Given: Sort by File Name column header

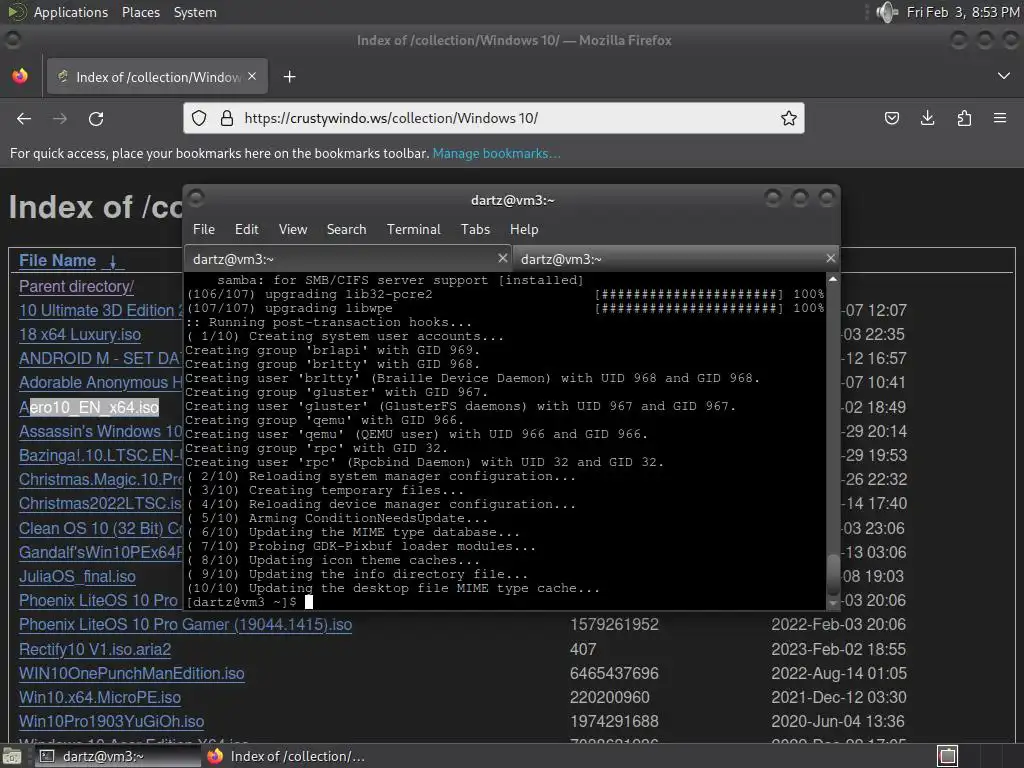Looking at the screenshot, I should pyautogui.click(x=57, y=261).
